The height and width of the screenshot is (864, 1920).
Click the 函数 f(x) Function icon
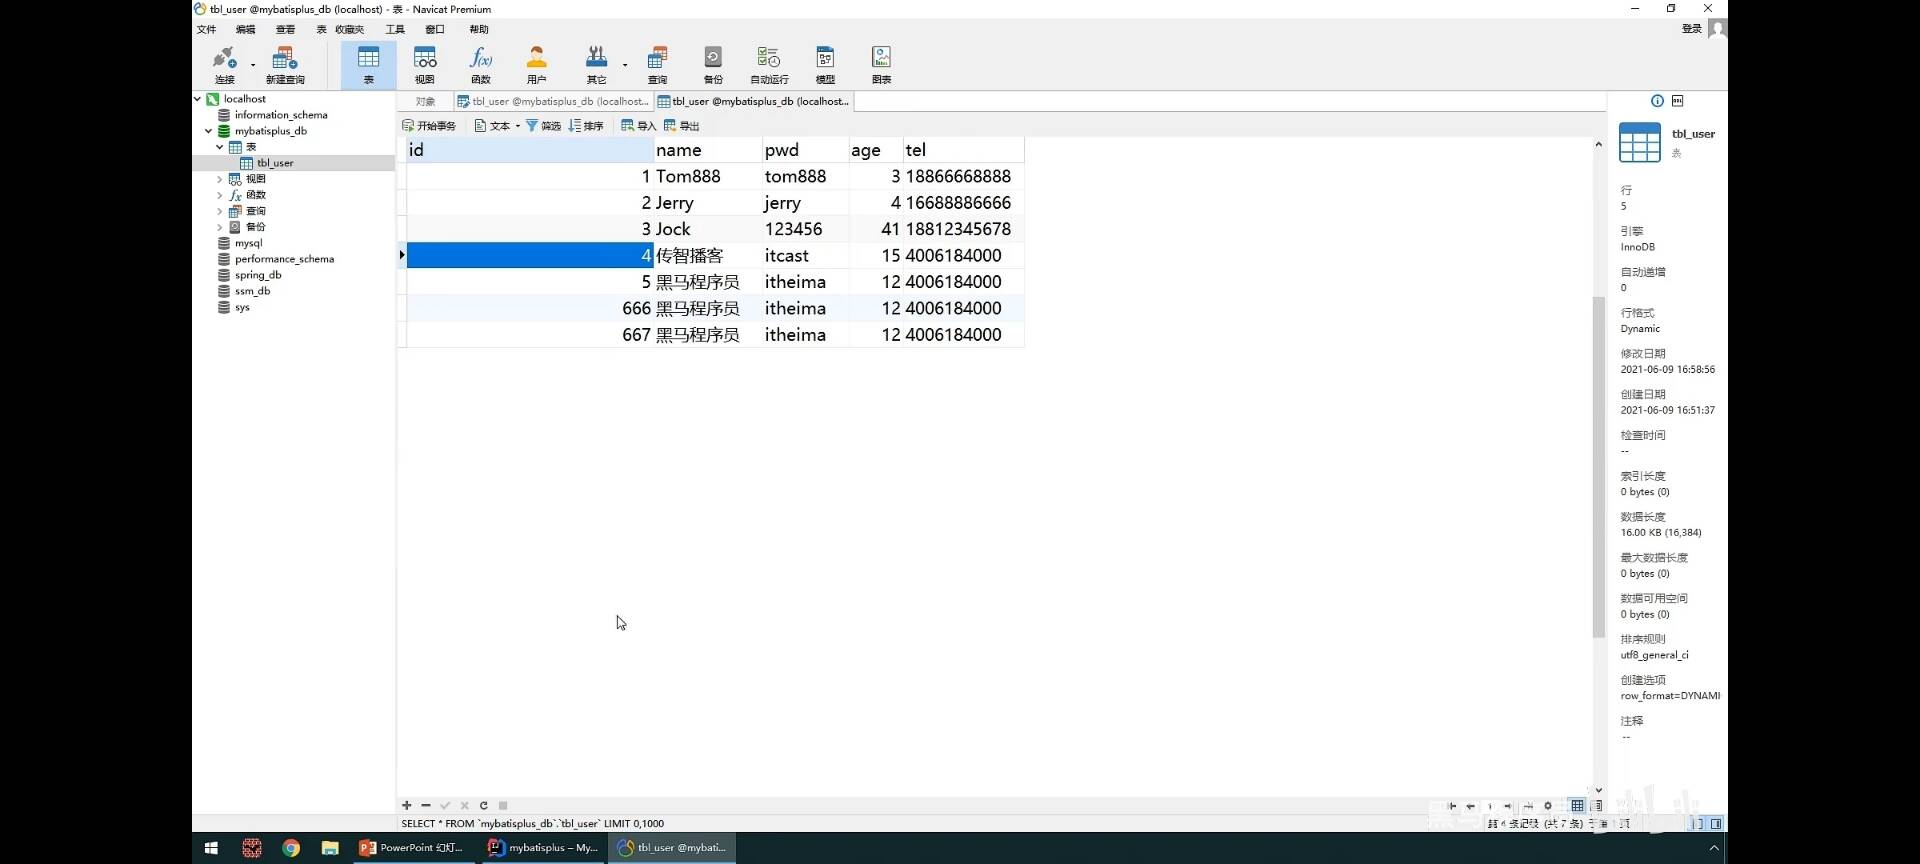[481, 65]
